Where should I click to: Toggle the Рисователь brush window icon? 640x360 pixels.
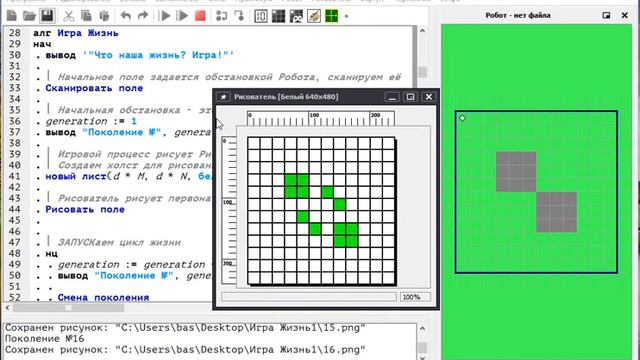point(314,16)
